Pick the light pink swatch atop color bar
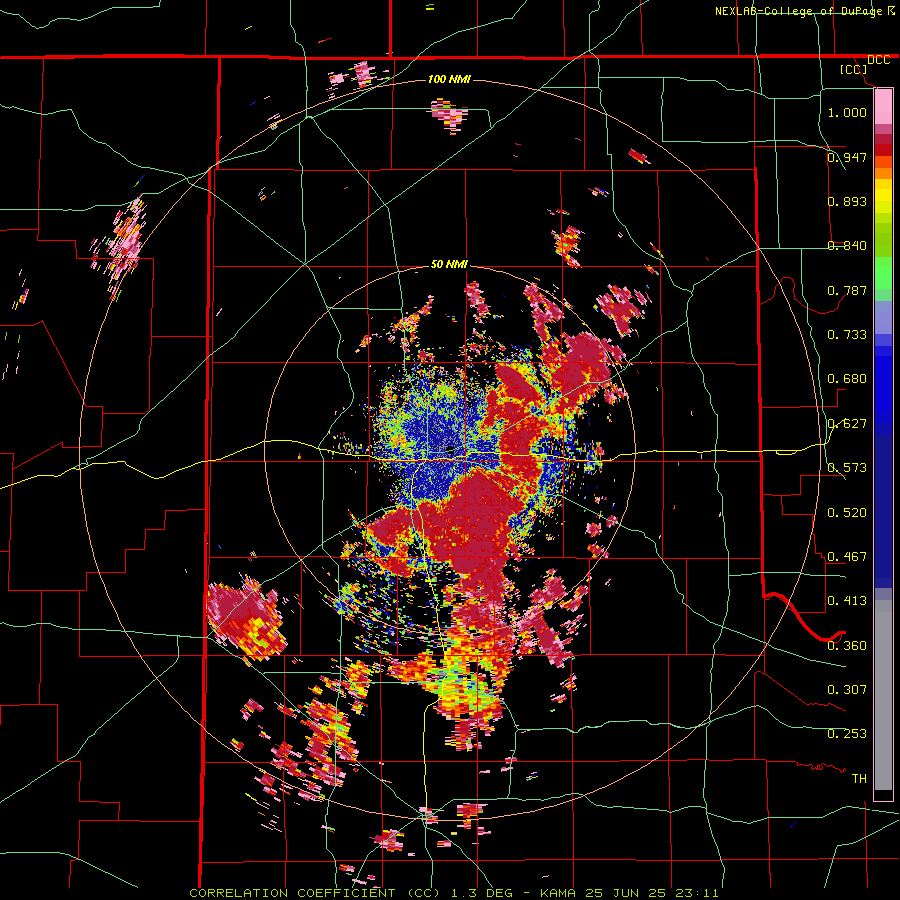The width and height of the screenshot is (900, 900). pyautogui.click(x=883, y=106)
